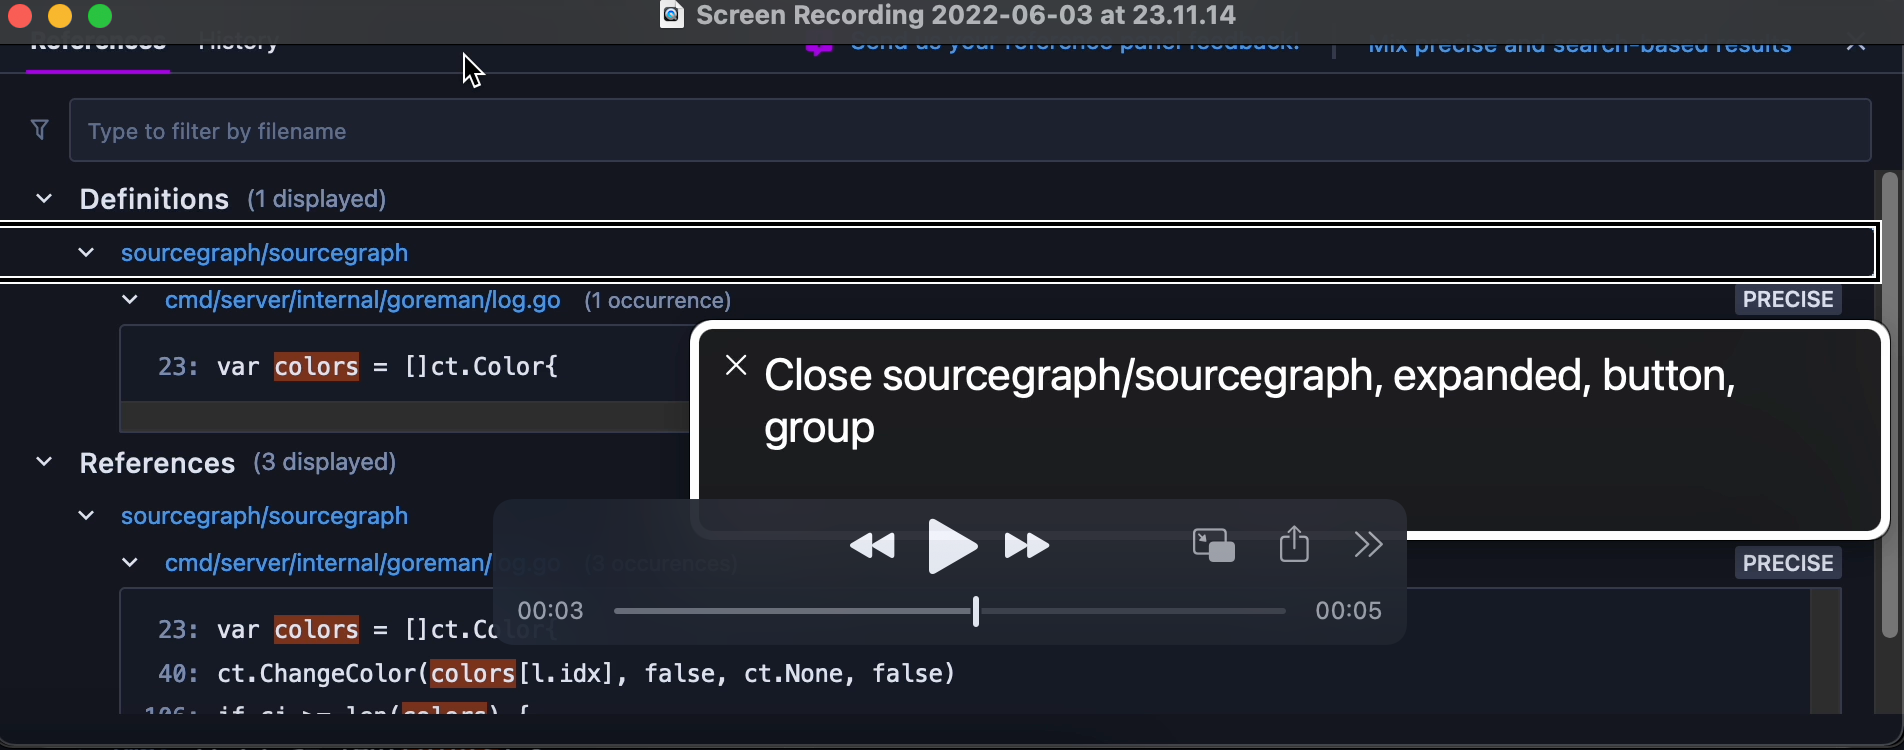Toggle picture-in-picture mode icon
The image size is (1904, 750).
coord(1214,545)
